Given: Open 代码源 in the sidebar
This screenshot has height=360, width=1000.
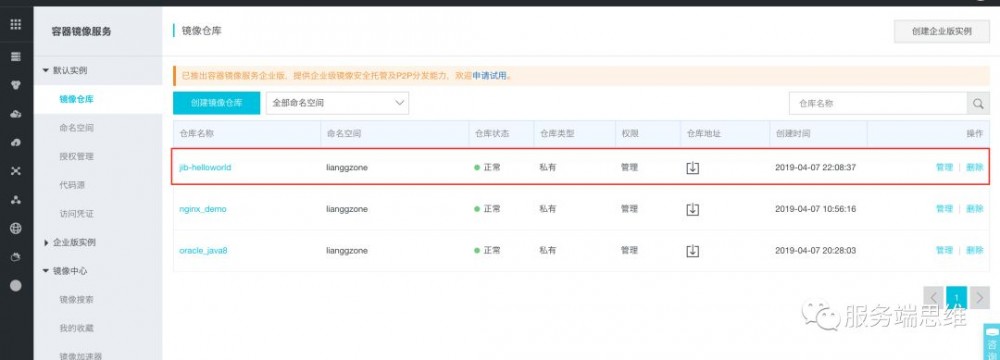Looking at the screenshot, I should click(72, 185).
